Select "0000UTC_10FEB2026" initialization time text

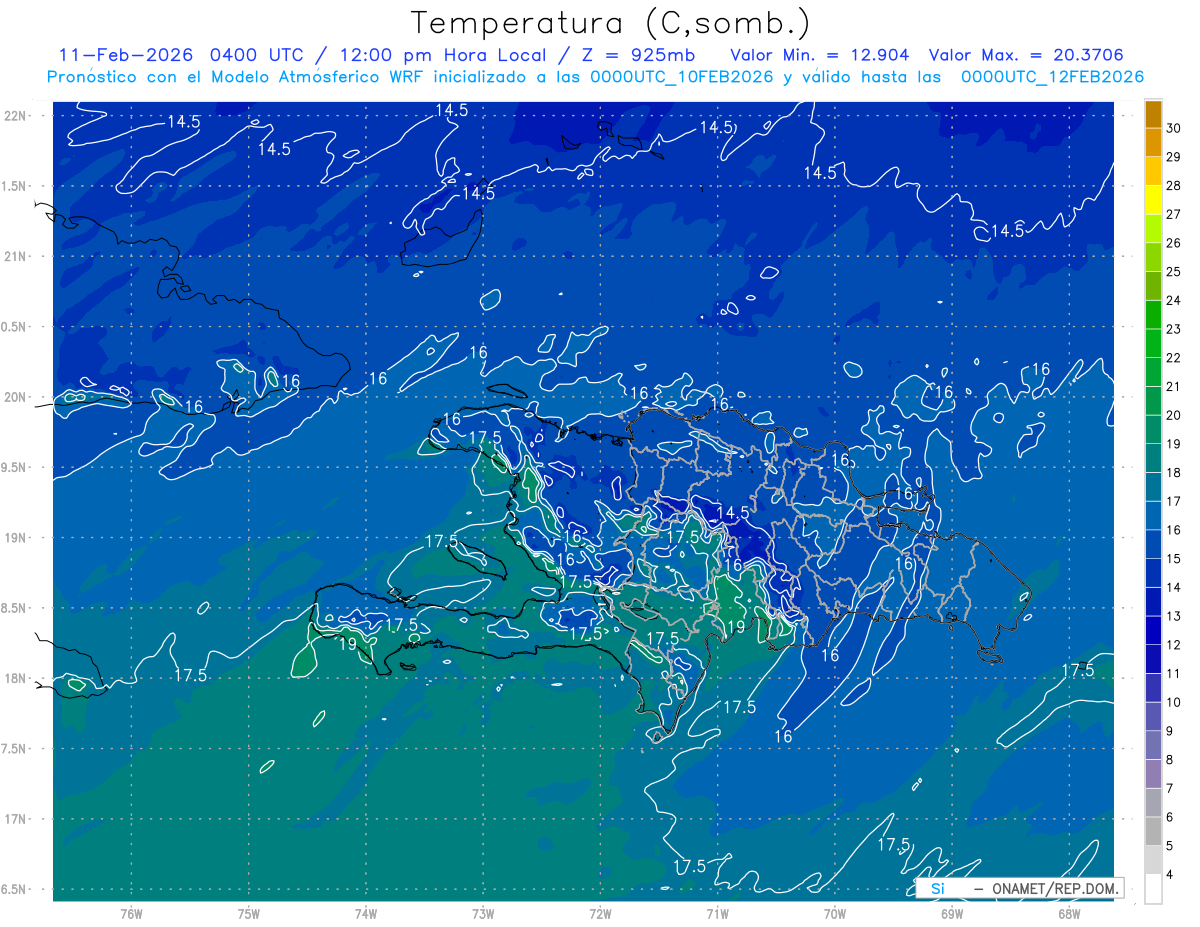(682, 77)
